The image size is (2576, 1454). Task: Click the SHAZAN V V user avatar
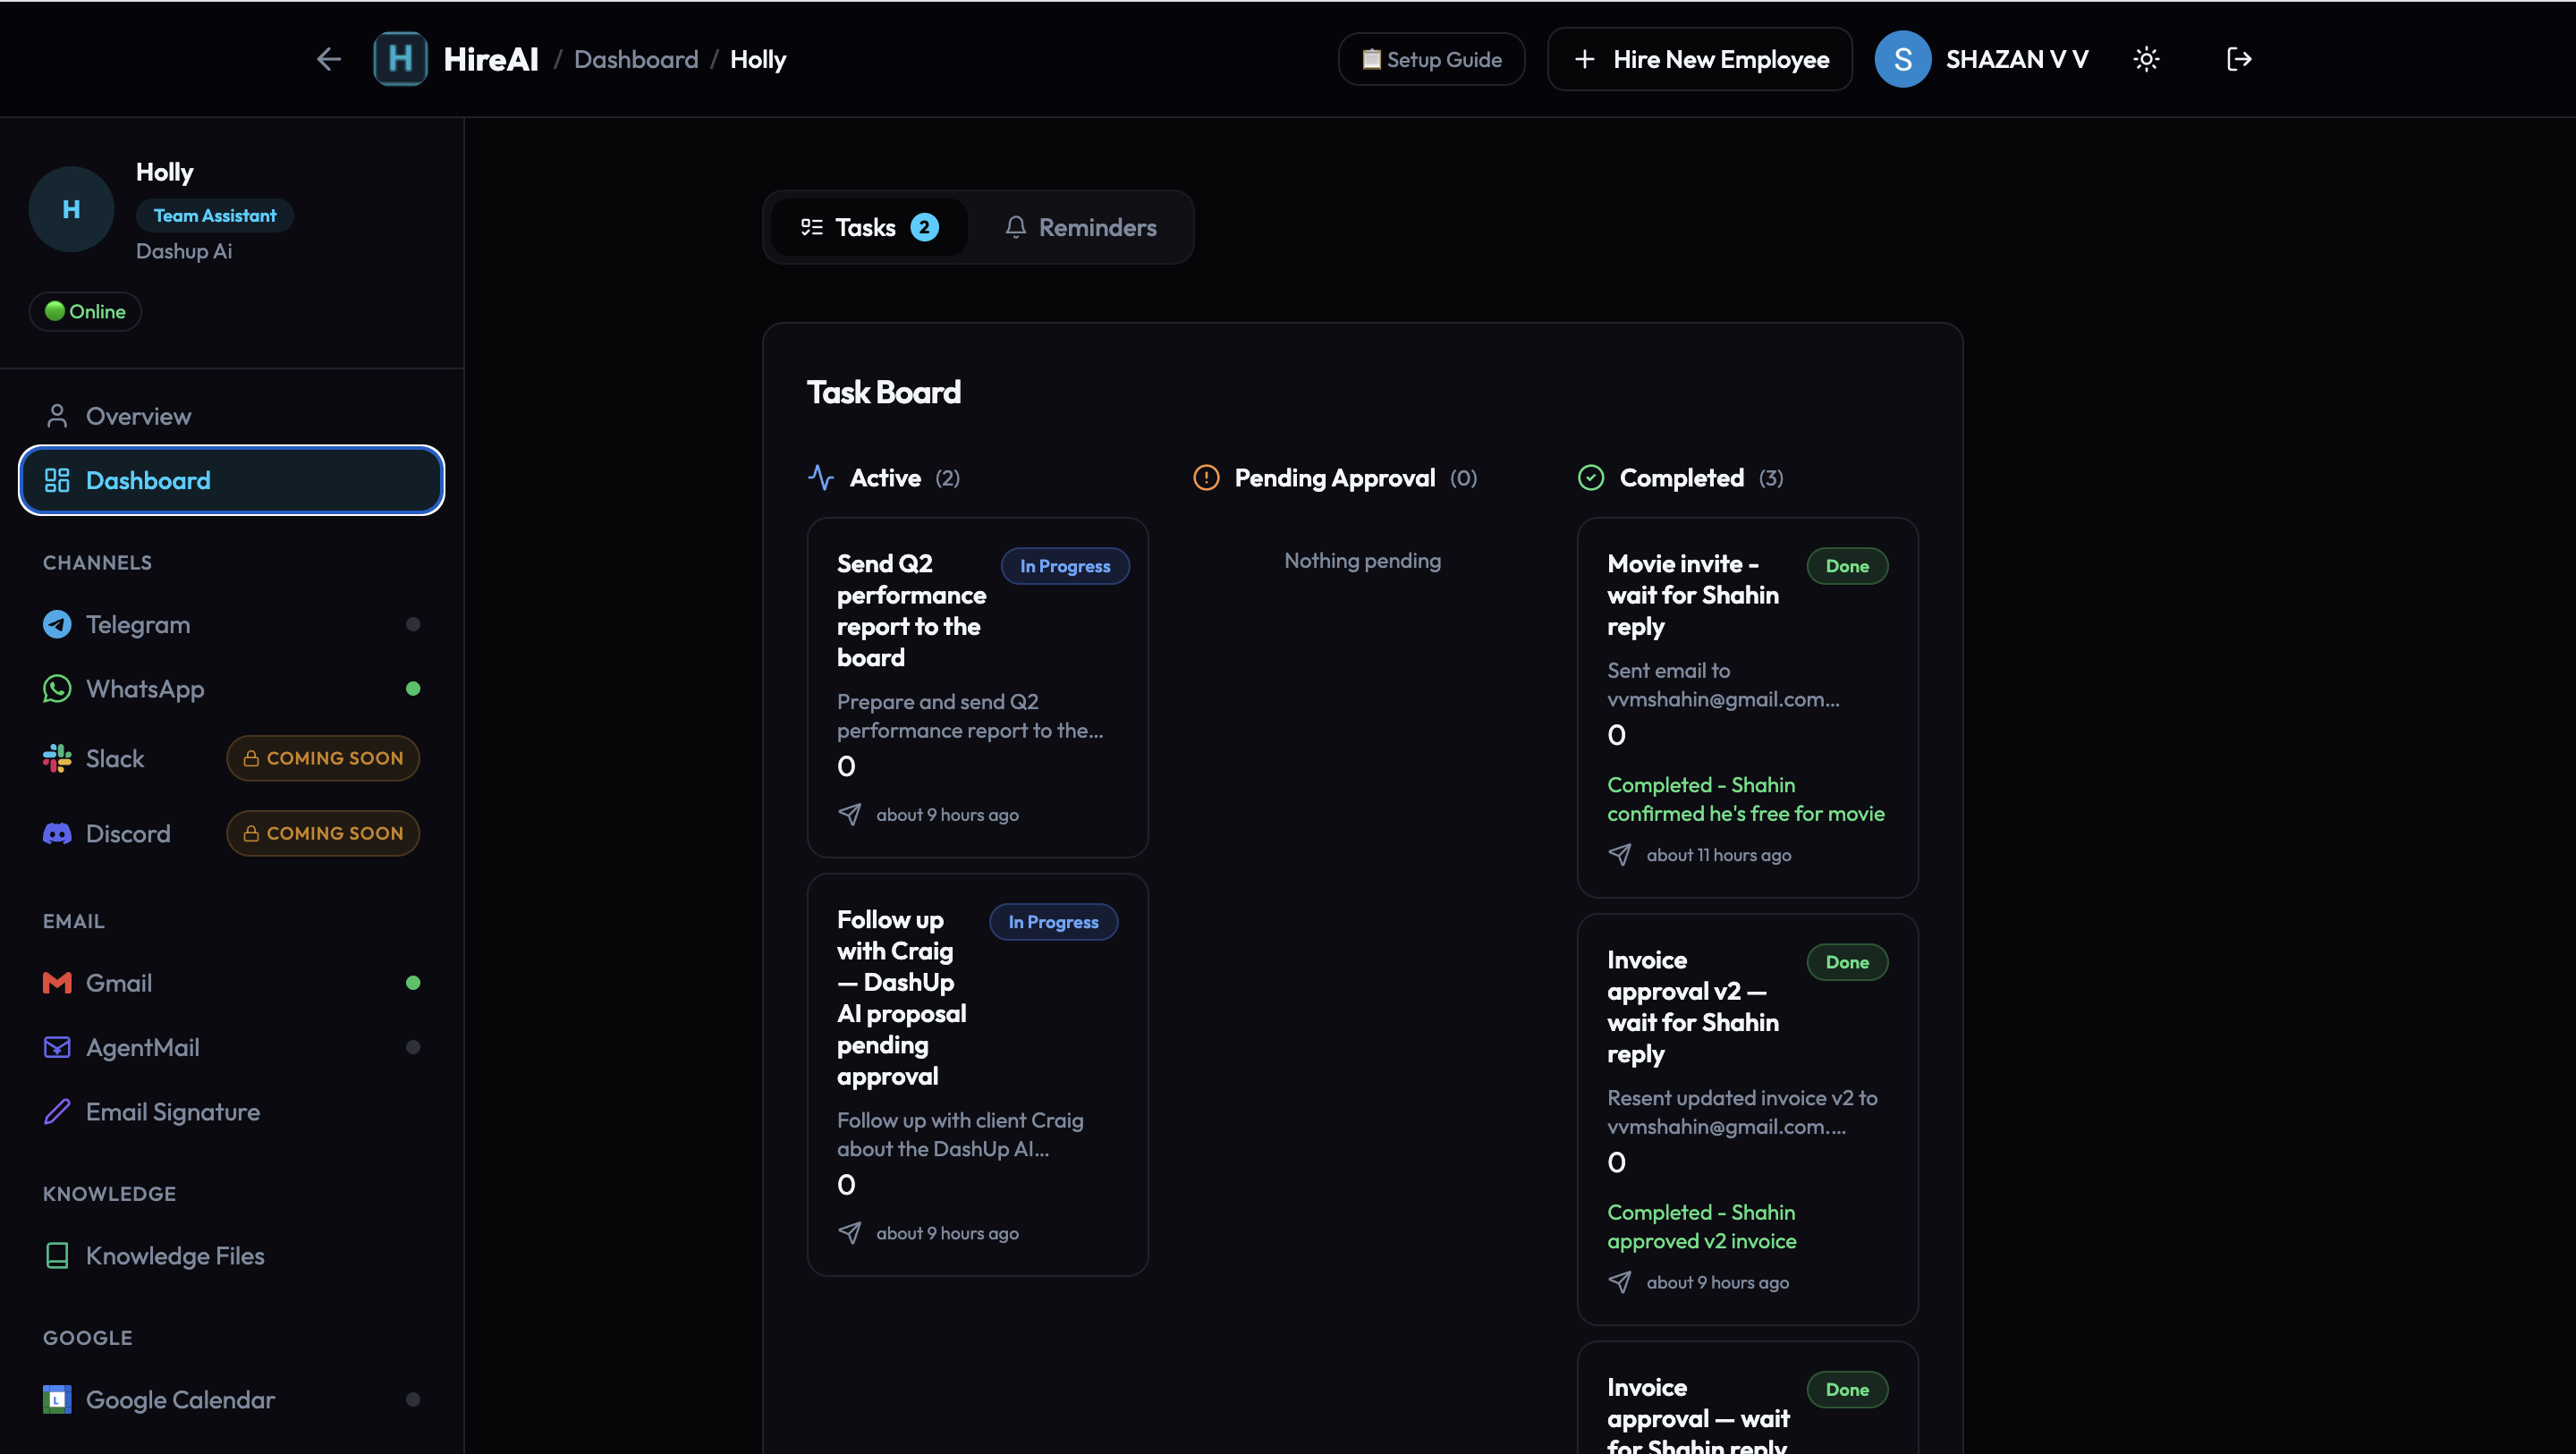pyautogui.click(x=1902, y=59)
